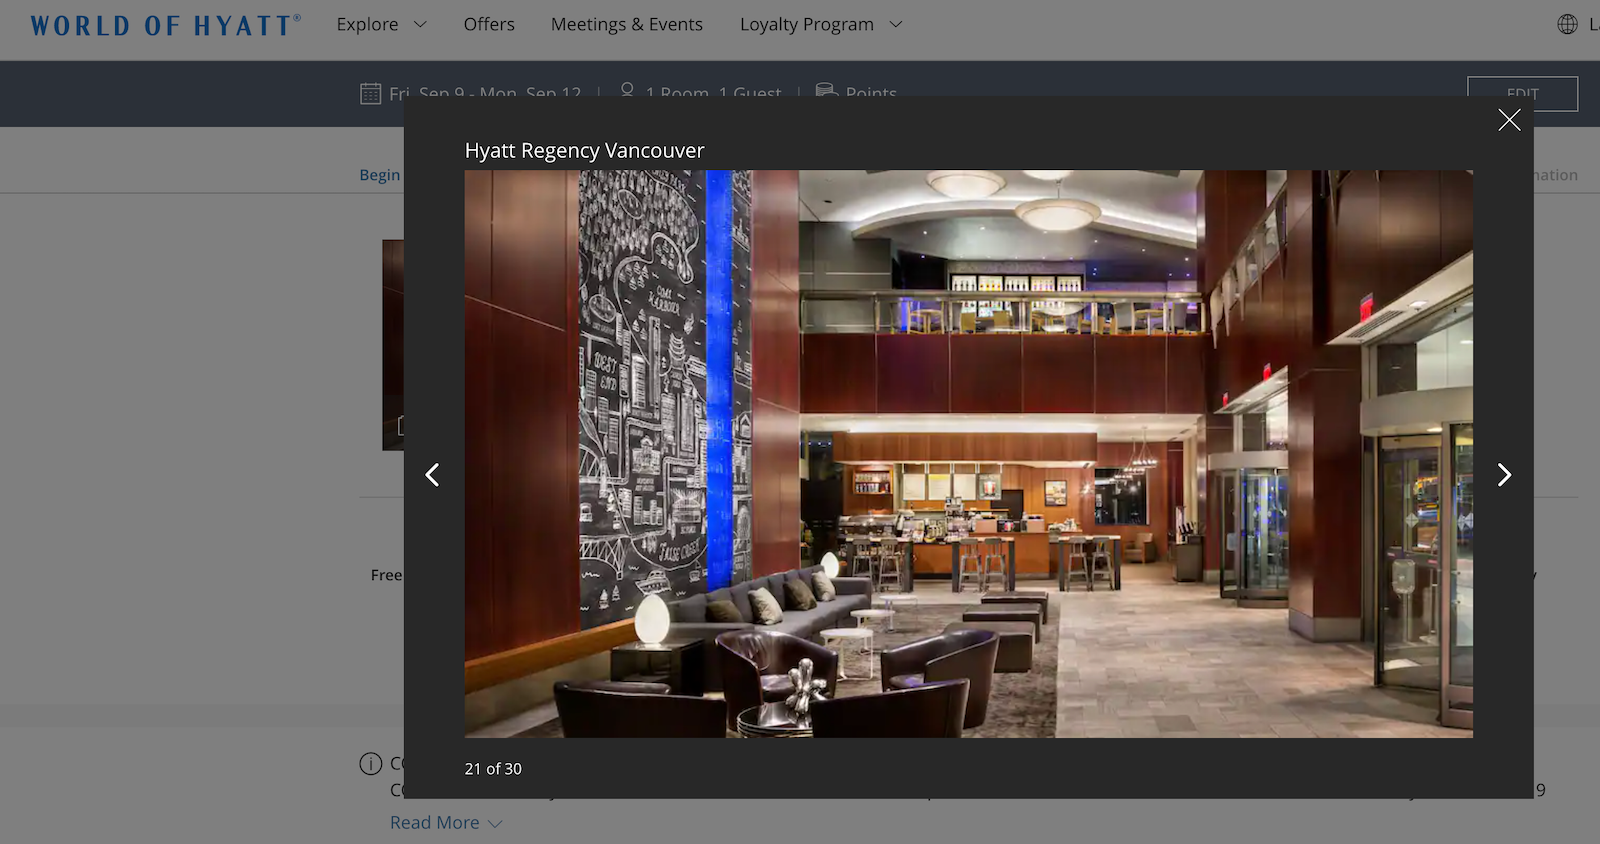This screenshot has width=1600, height=844.
Task: Expand the Loyalty Program menu
Action: (821, 24)
